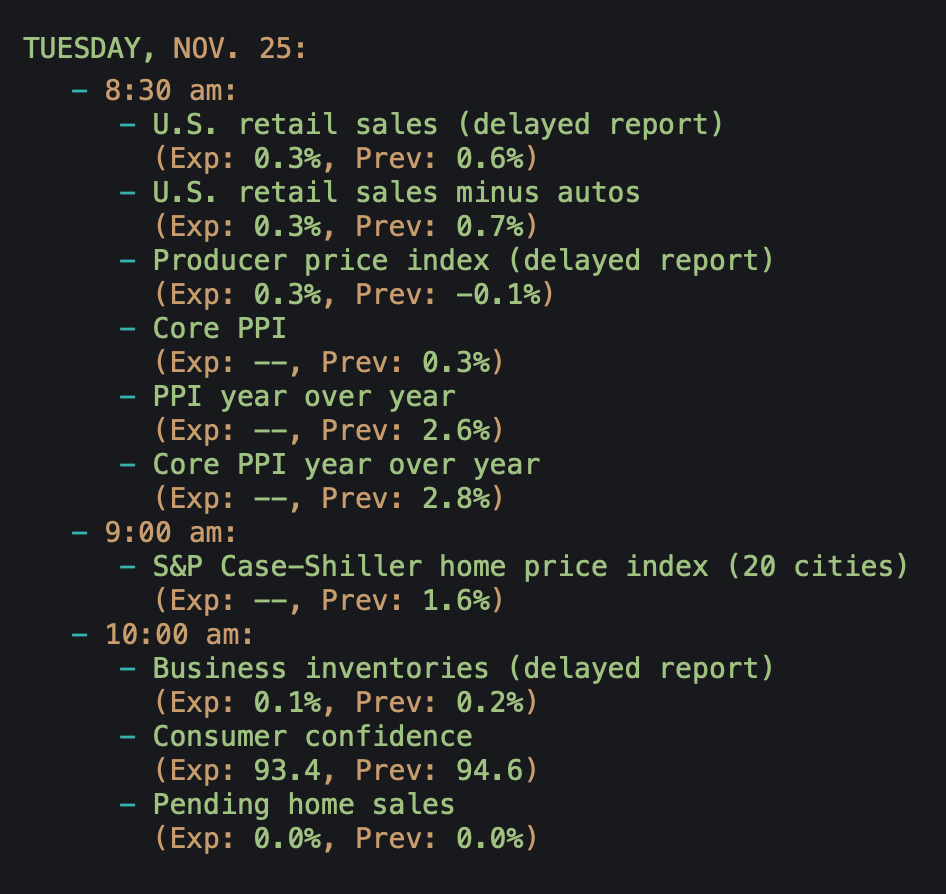Image resolution: width=946 pixels, height=894 pixels.
Task: Select the 8:30 am time entry
Action: (x=170, y=91)
